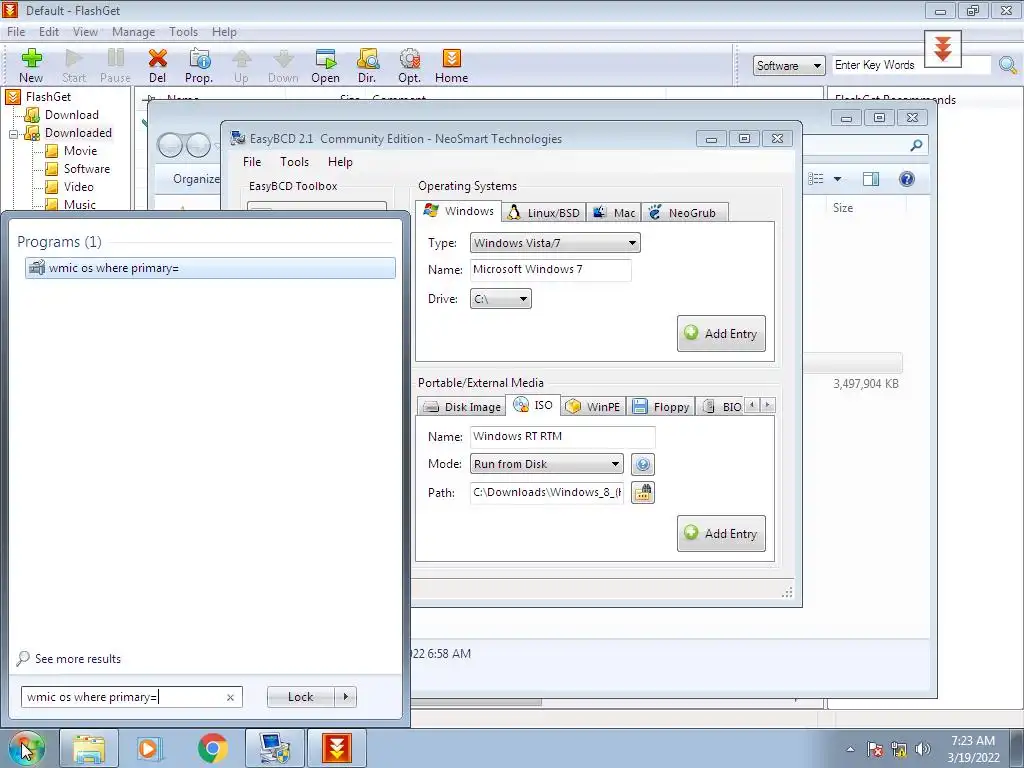Click the Up arrow toolbar icon
This screenshot has height=768, width=1024.
241,65
